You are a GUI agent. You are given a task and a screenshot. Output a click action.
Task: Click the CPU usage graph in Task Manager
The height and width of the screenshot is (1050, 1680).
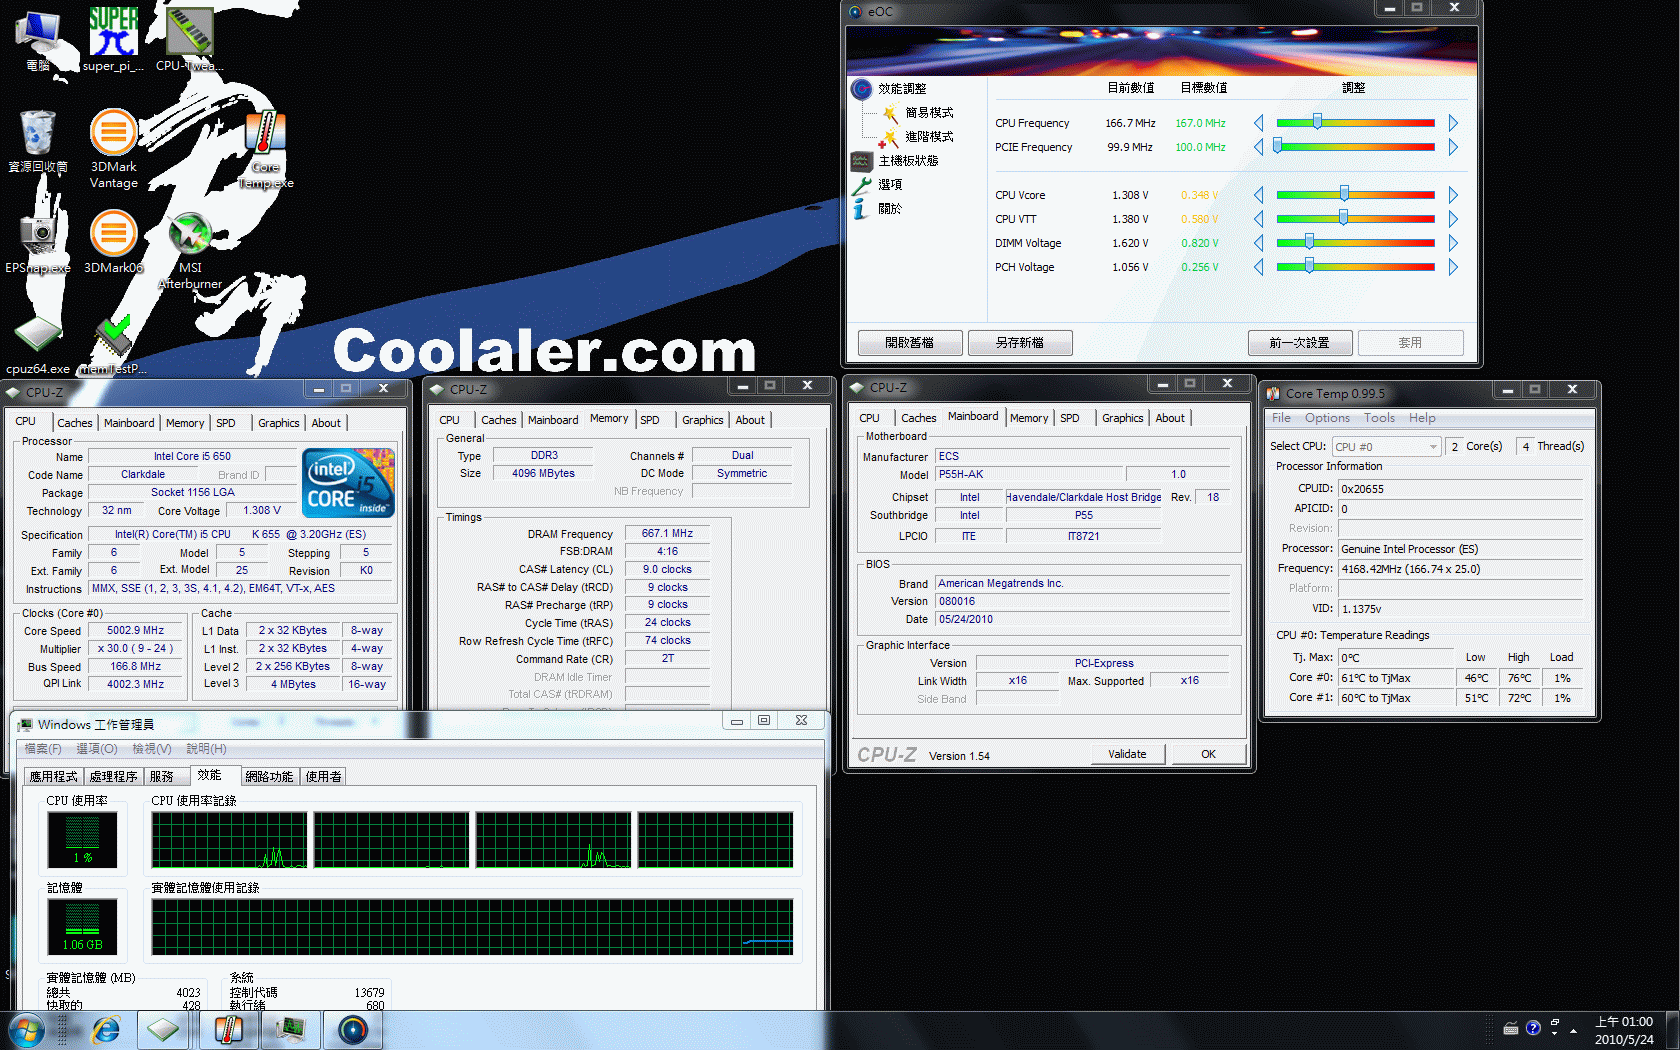coord(82,840)
